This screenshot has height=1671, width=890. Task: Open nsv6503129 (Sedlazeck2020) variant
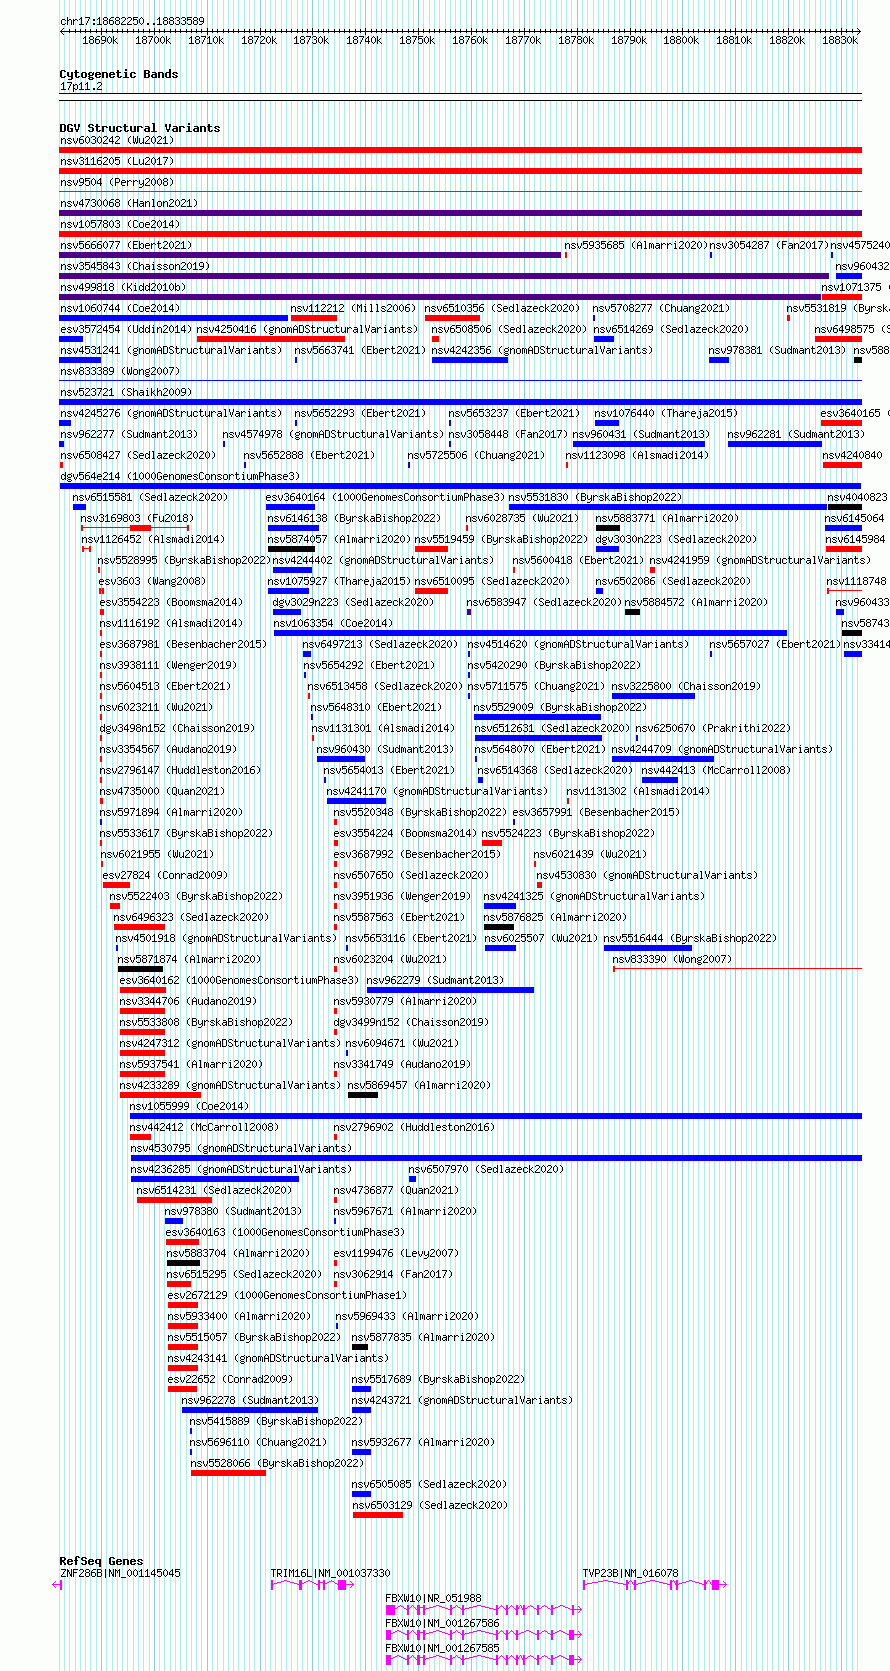pos(430,1505)
